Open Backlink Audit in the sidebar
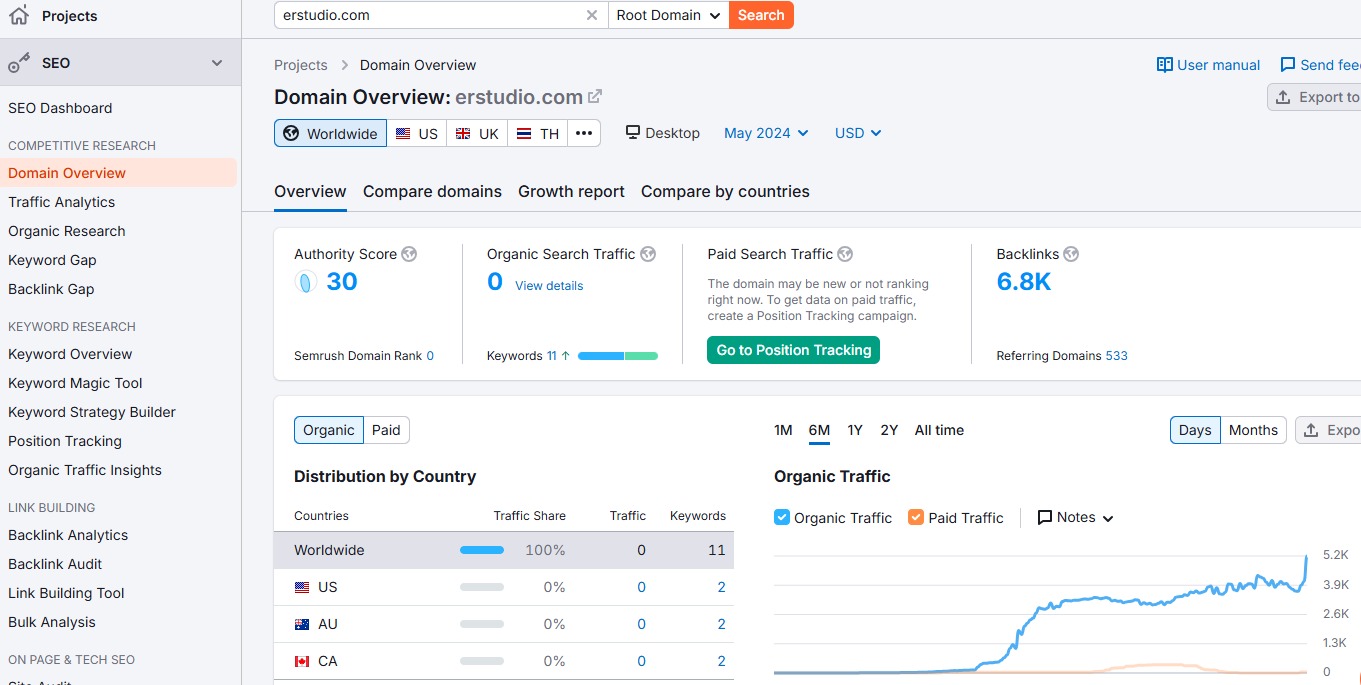The width and height of the screenshot is (1361, 685). tap(55, 564)
